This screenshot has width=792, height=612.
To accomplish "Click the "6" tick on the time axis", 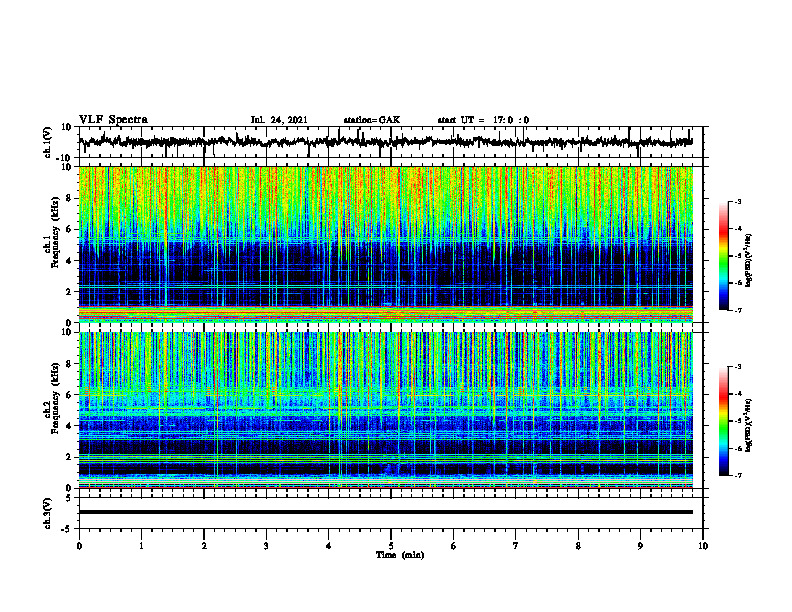I will point(454,546).
